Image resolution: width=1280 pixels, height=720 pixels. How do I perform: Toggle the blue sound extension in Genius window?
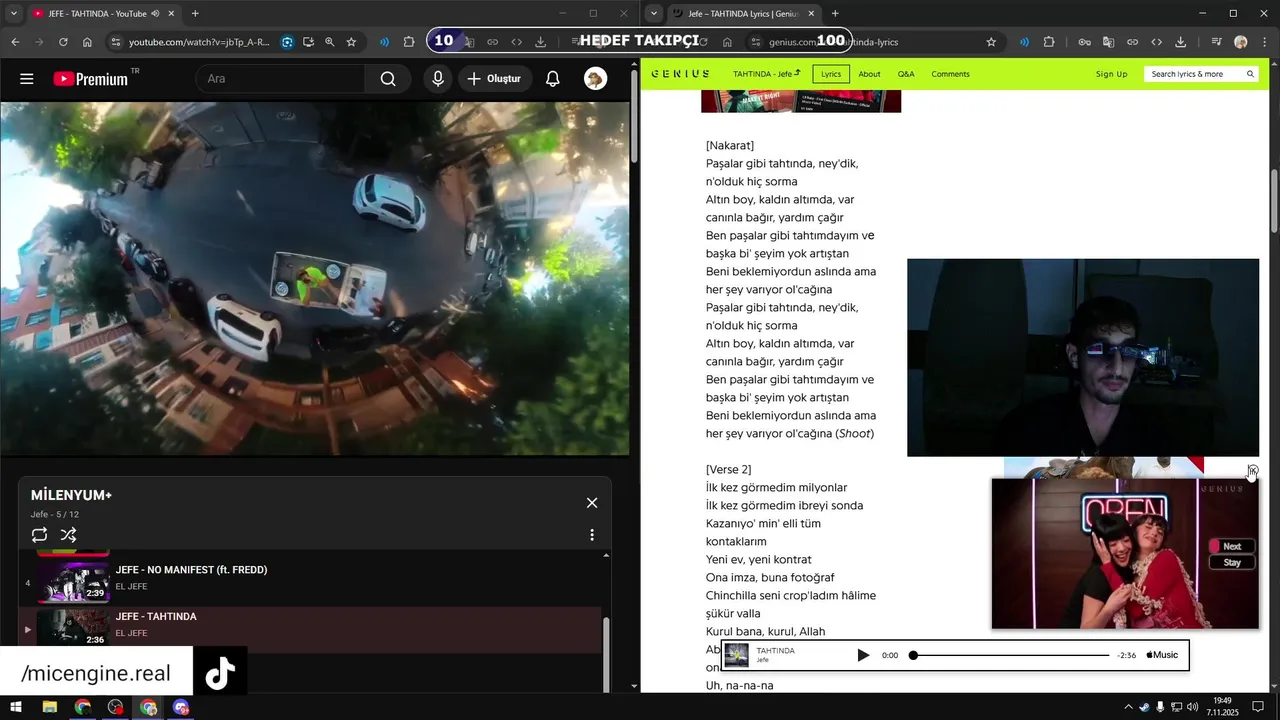[1025, 42]
